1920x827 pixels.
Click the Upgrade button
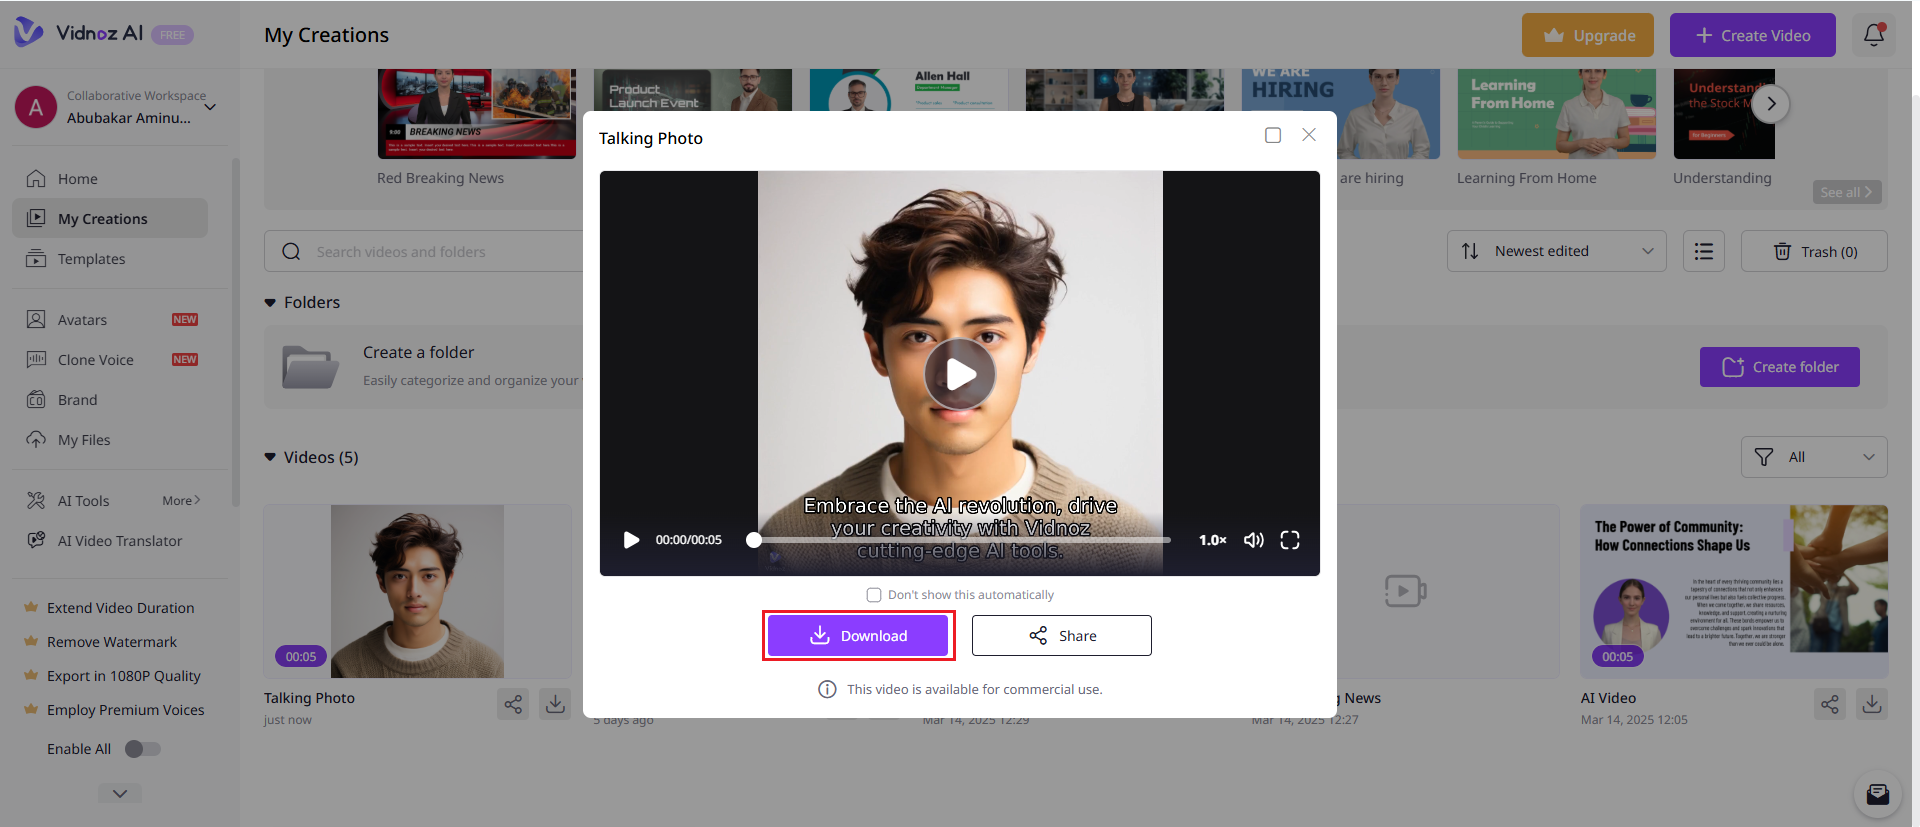coord(1588,35)
